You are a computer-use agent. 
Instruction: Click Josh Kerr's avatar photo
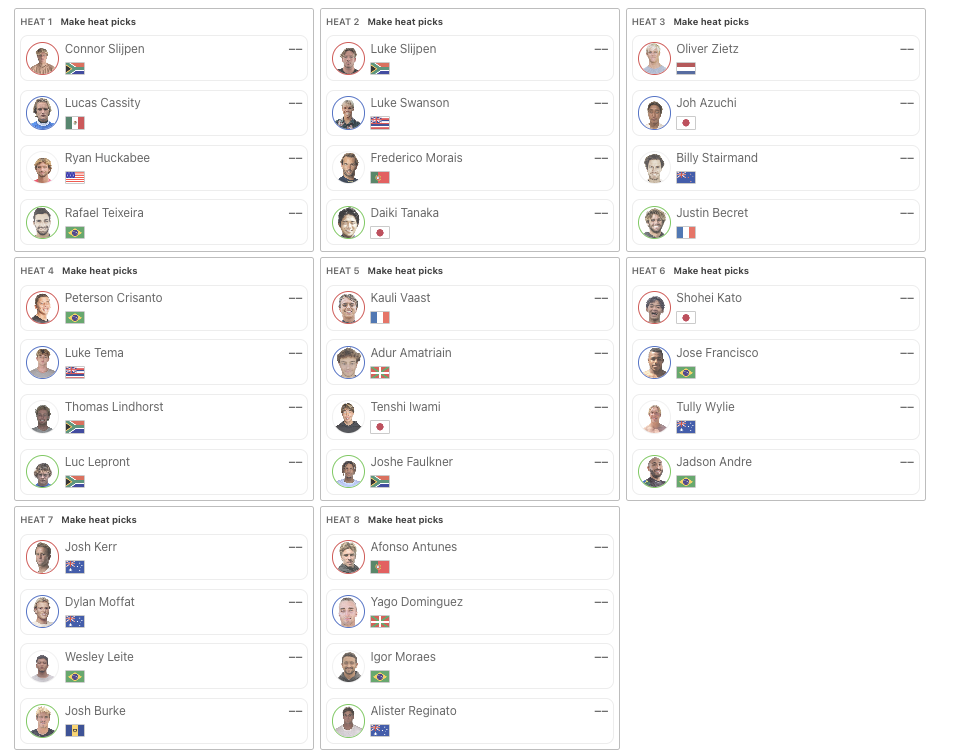pos(43,557)
